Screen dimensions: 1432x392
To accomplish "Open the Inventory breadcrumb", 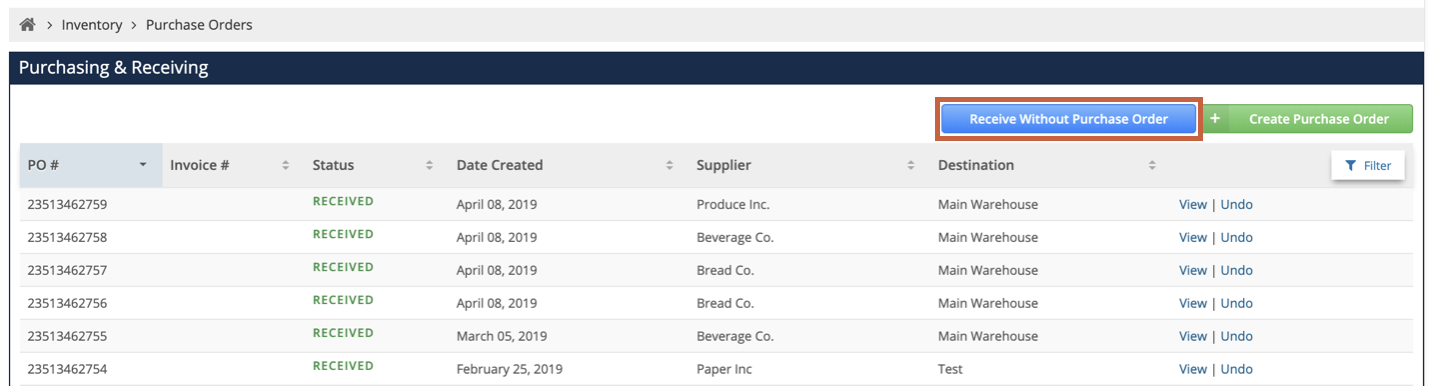I will coord(92,25).
